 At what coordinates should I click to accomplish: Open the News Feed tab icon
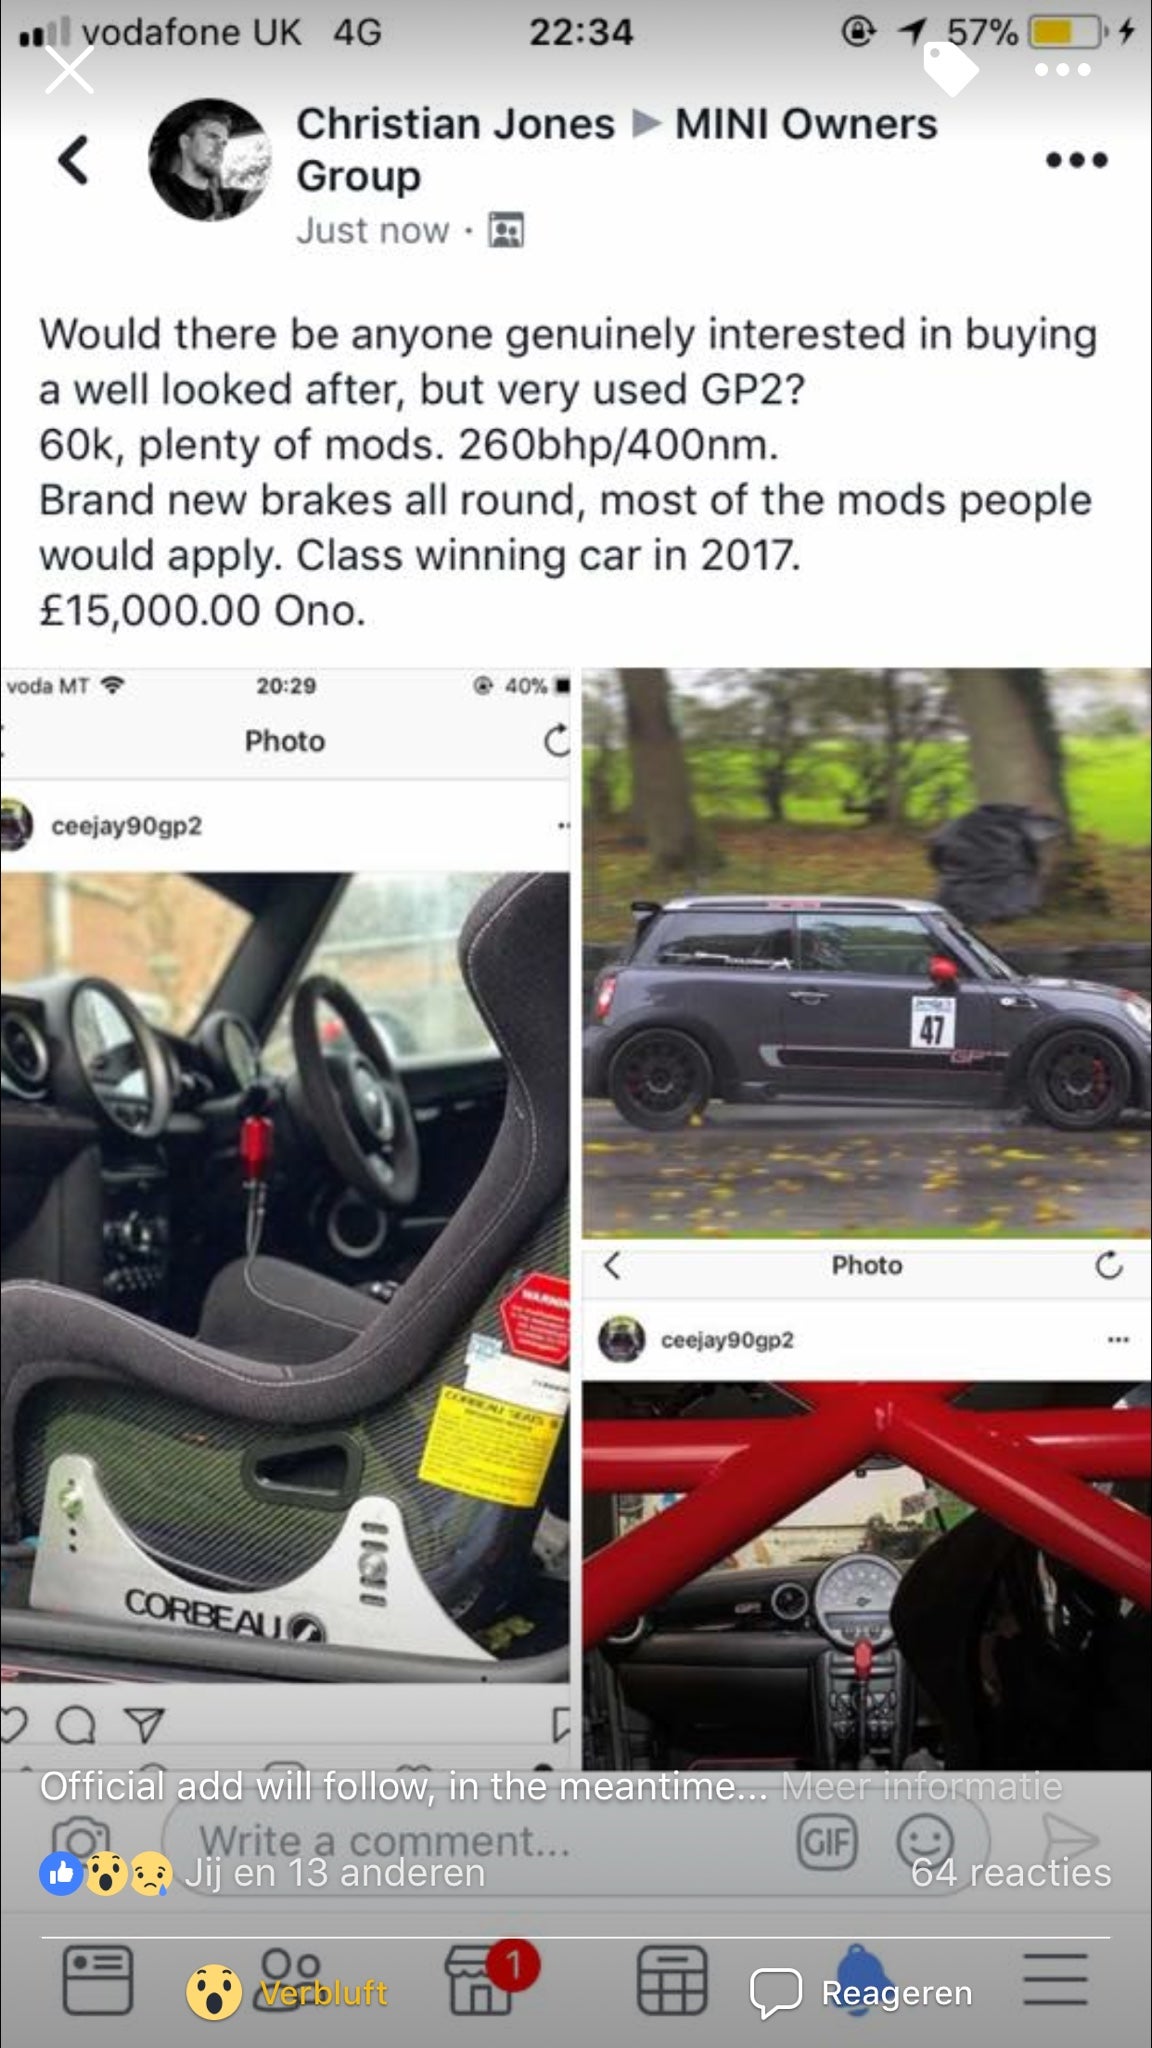(x=98, y=1979)
